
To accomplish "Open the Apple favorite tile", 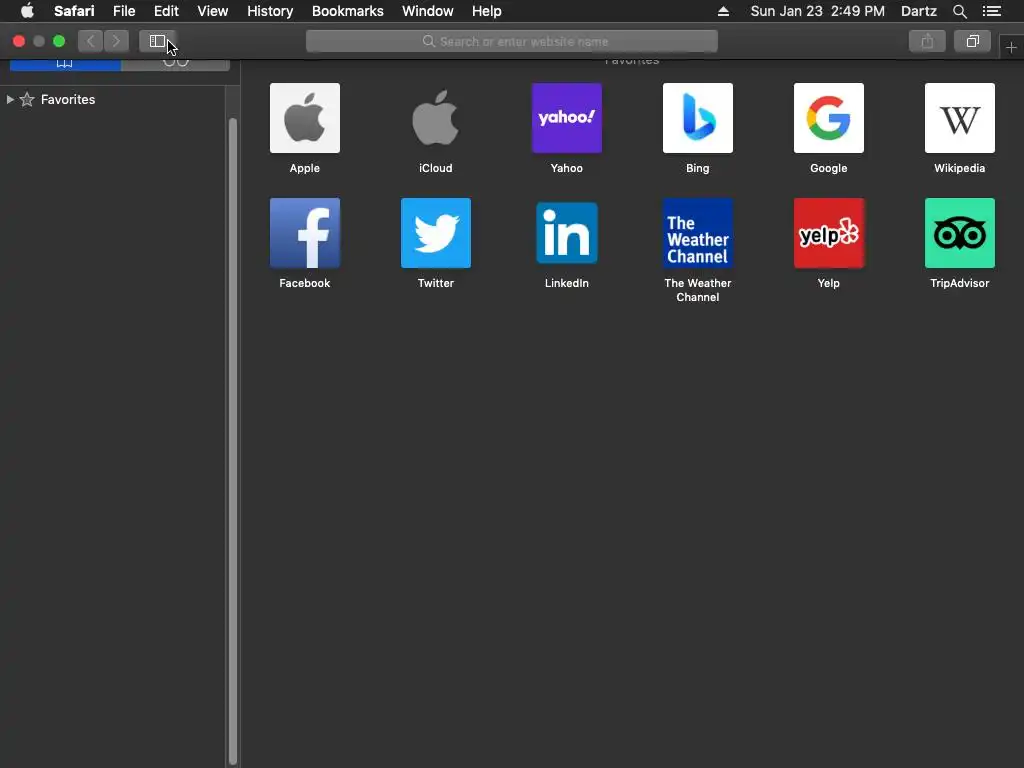I will pyautogui.click(x=304, y=118).
